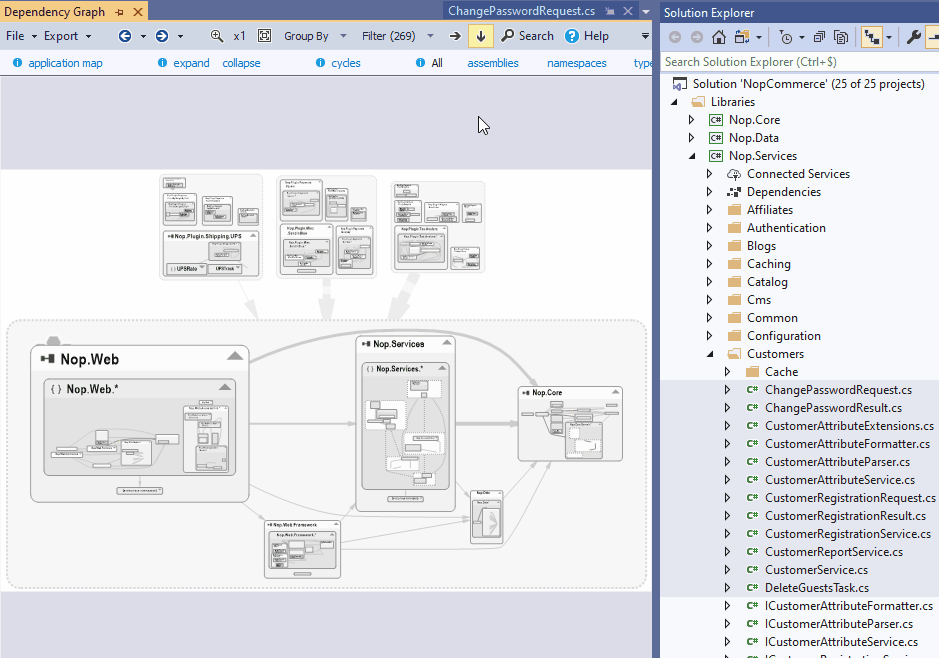Switch to the ChangePasswordRequest.cs tab
Image resolution: width=939 pixels, height=658 pixels.
pyautogui.click(x=521, y=11)
